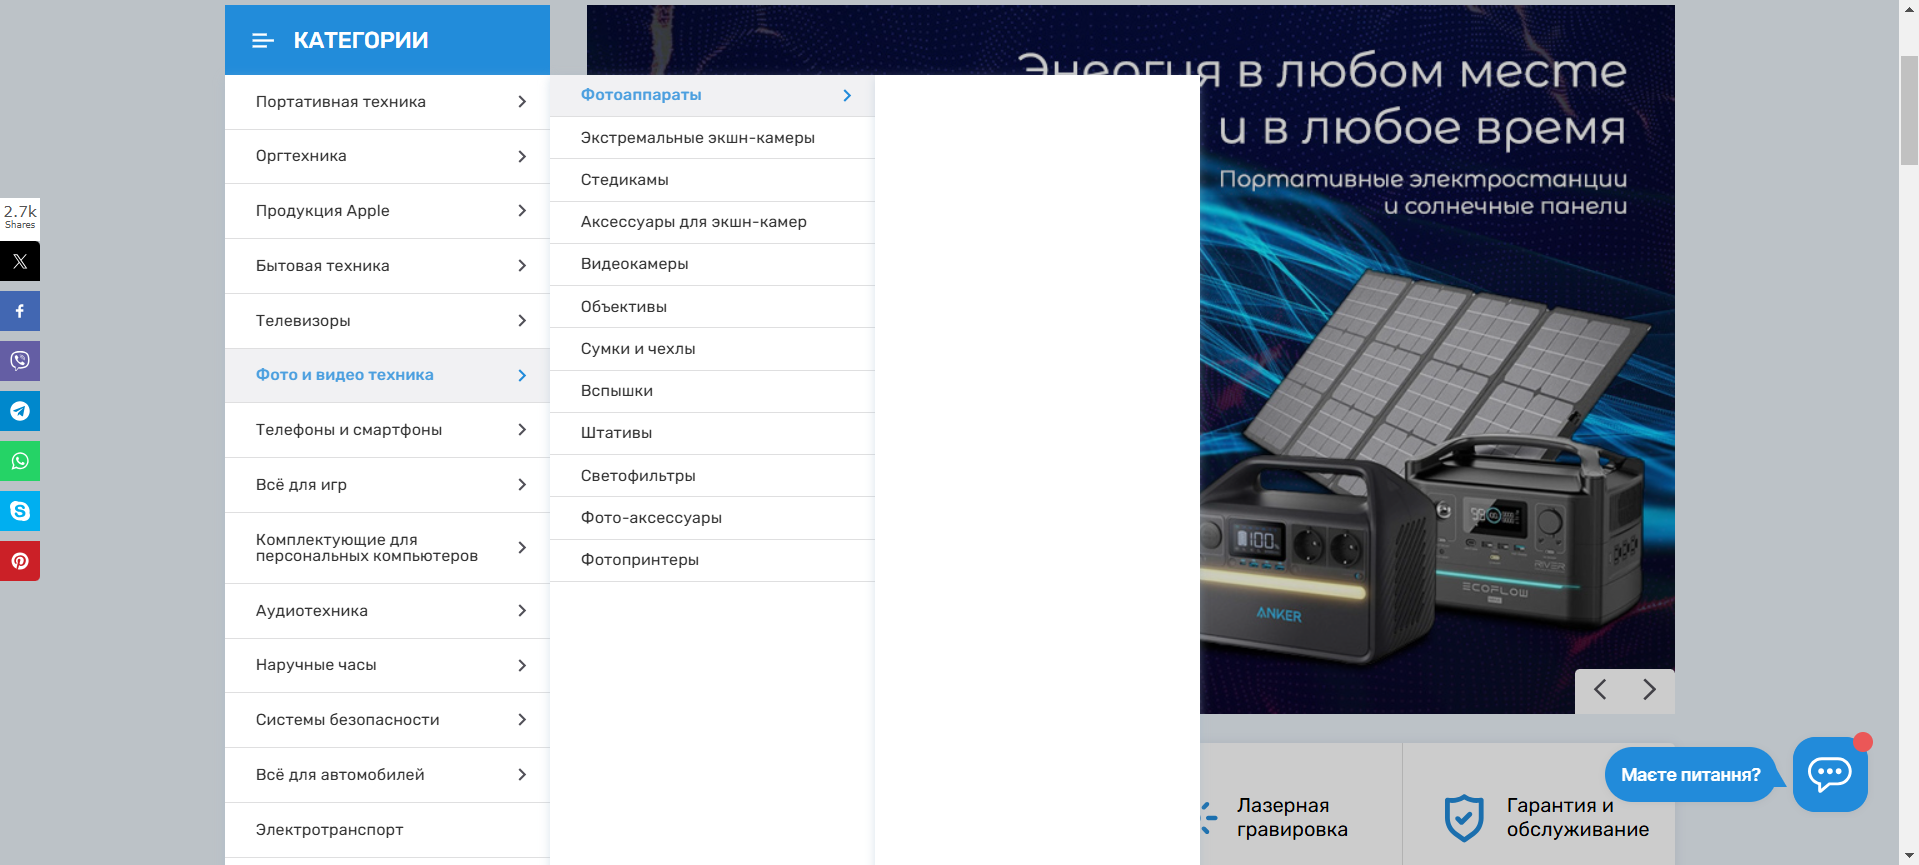Share page via Facebook icon
This screenshot has width=1919, height=865.
click(x=20, y=311)
